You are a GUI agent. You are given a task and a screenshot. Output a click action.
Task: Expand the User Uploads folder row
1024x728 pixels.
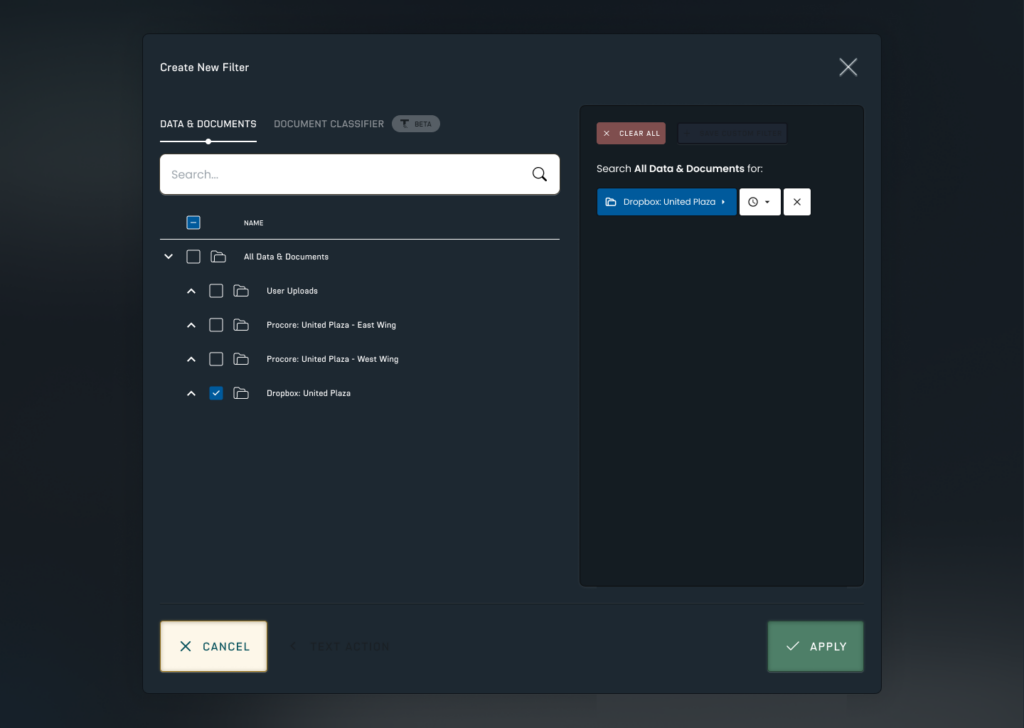click(x=191, y=291)
